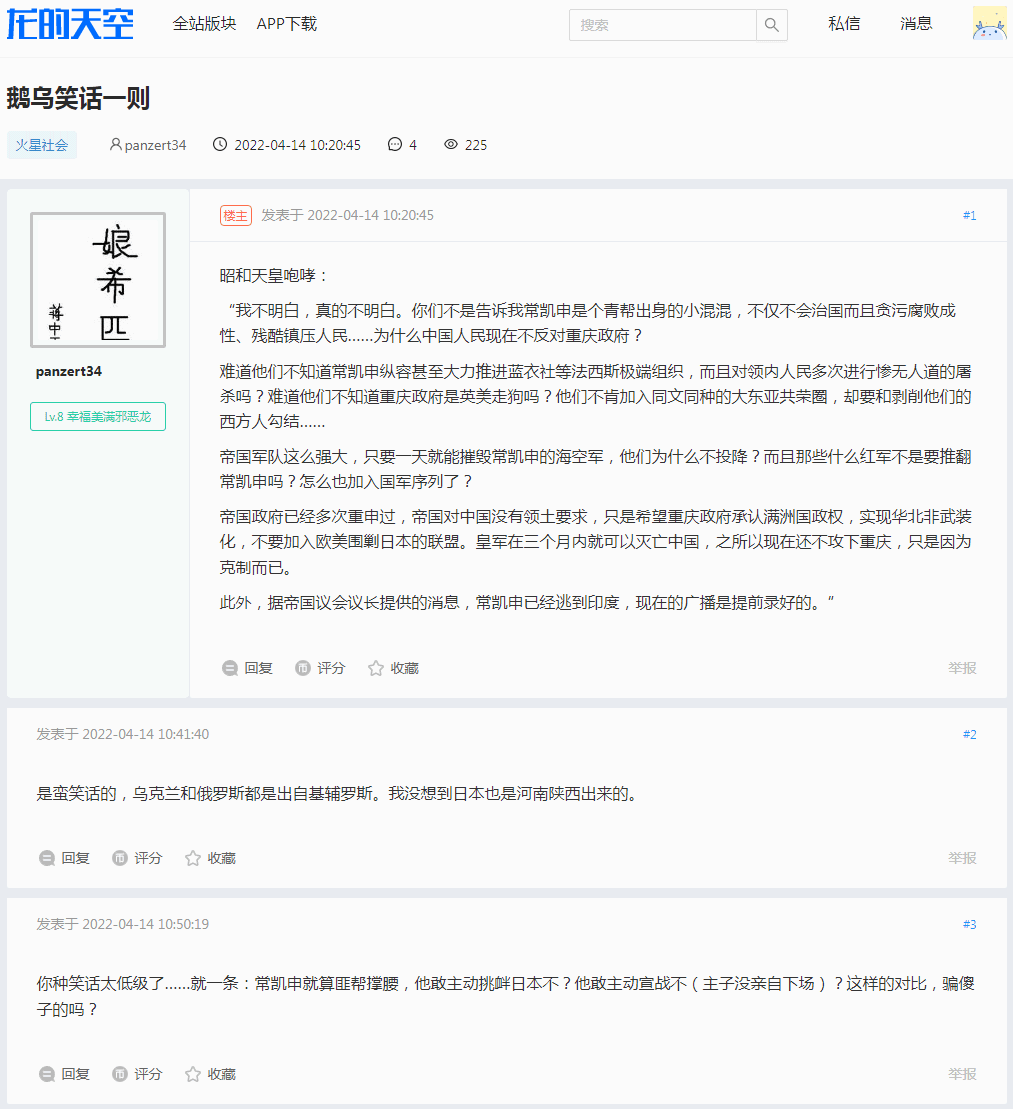Report post #2 with 举报
This screenshot has height=1109, width=1013.
pyautogui.click(x=962, y=858)
